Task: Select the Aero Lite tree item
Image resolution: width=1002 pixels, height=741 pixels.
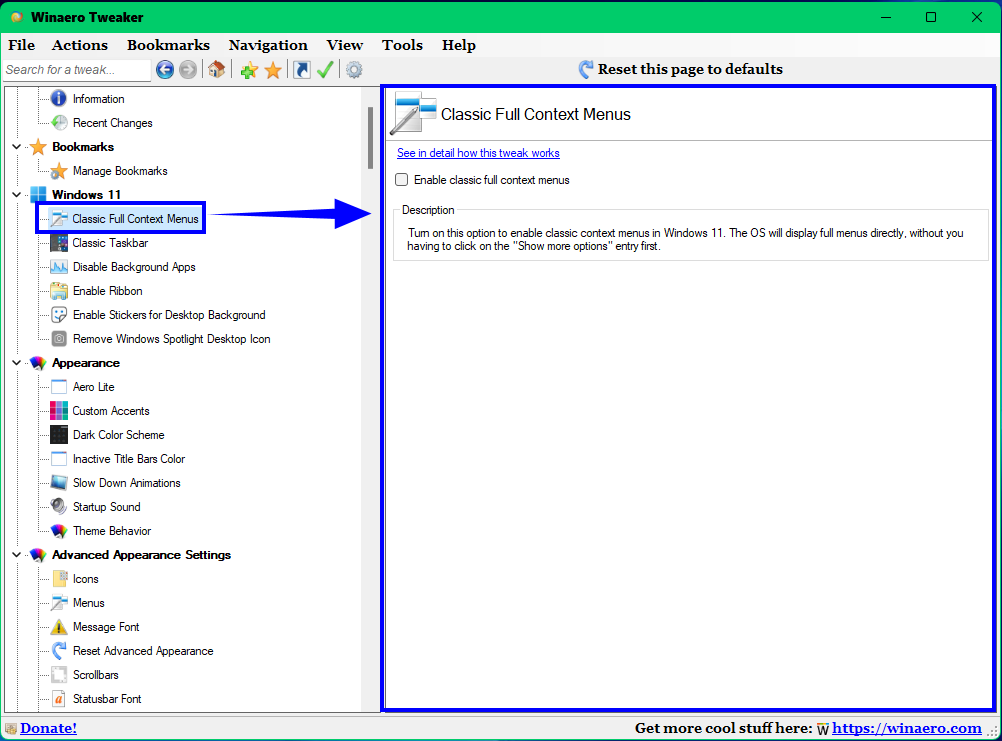Action: point(93,387)
